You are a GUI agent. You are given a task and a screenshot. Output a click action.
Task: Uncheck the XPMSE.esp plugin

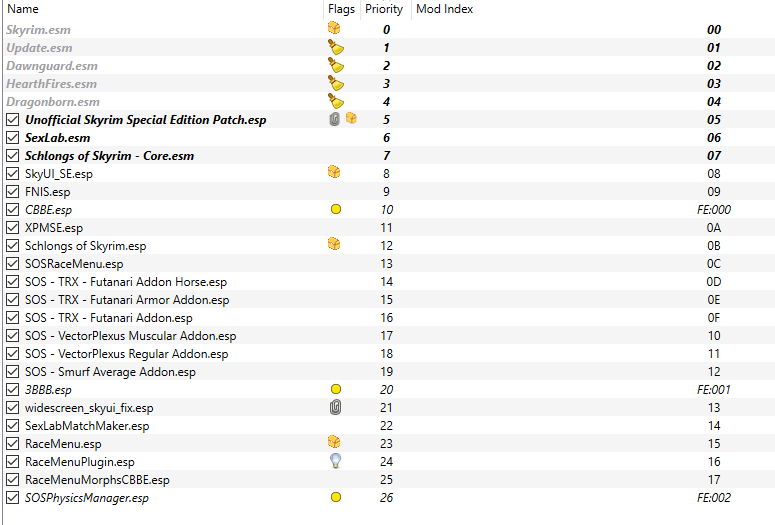pyautogui.click(x=13, y=228)
